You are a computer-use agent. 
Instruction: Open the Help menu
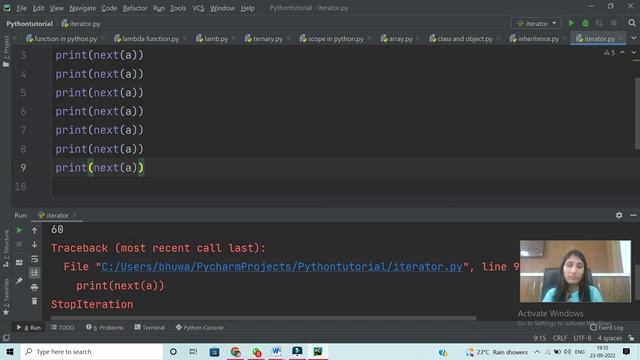[247, 8]
